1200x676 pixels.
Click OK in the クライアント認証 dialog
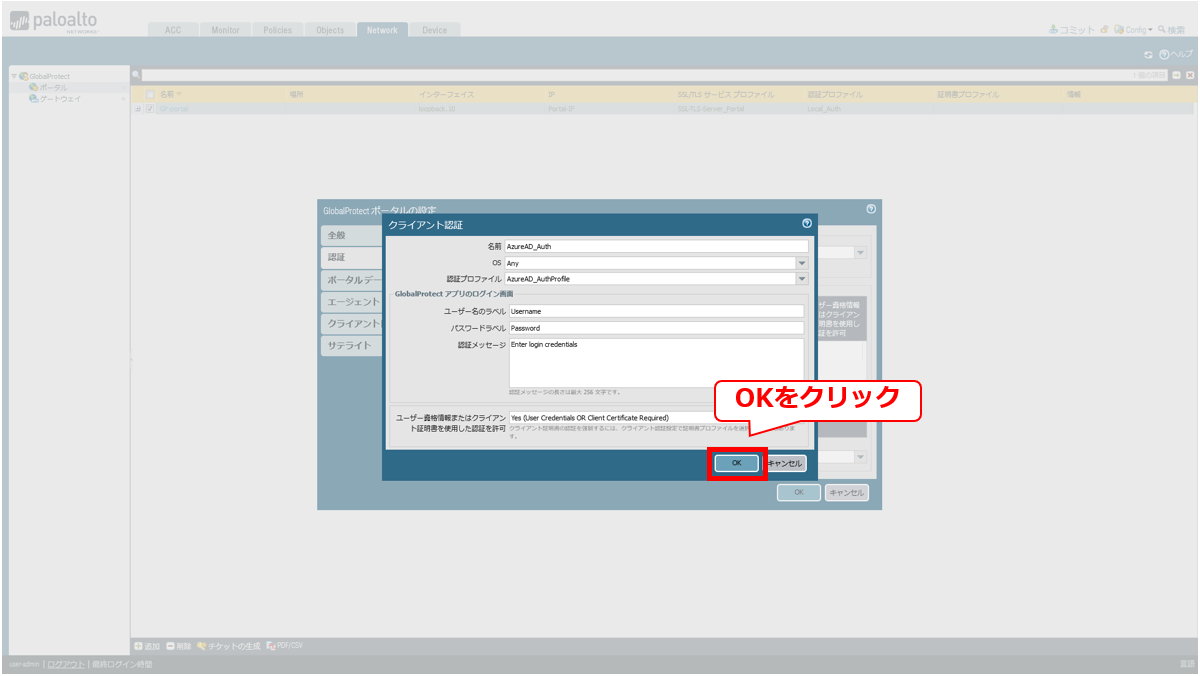(x=736, y=464)
